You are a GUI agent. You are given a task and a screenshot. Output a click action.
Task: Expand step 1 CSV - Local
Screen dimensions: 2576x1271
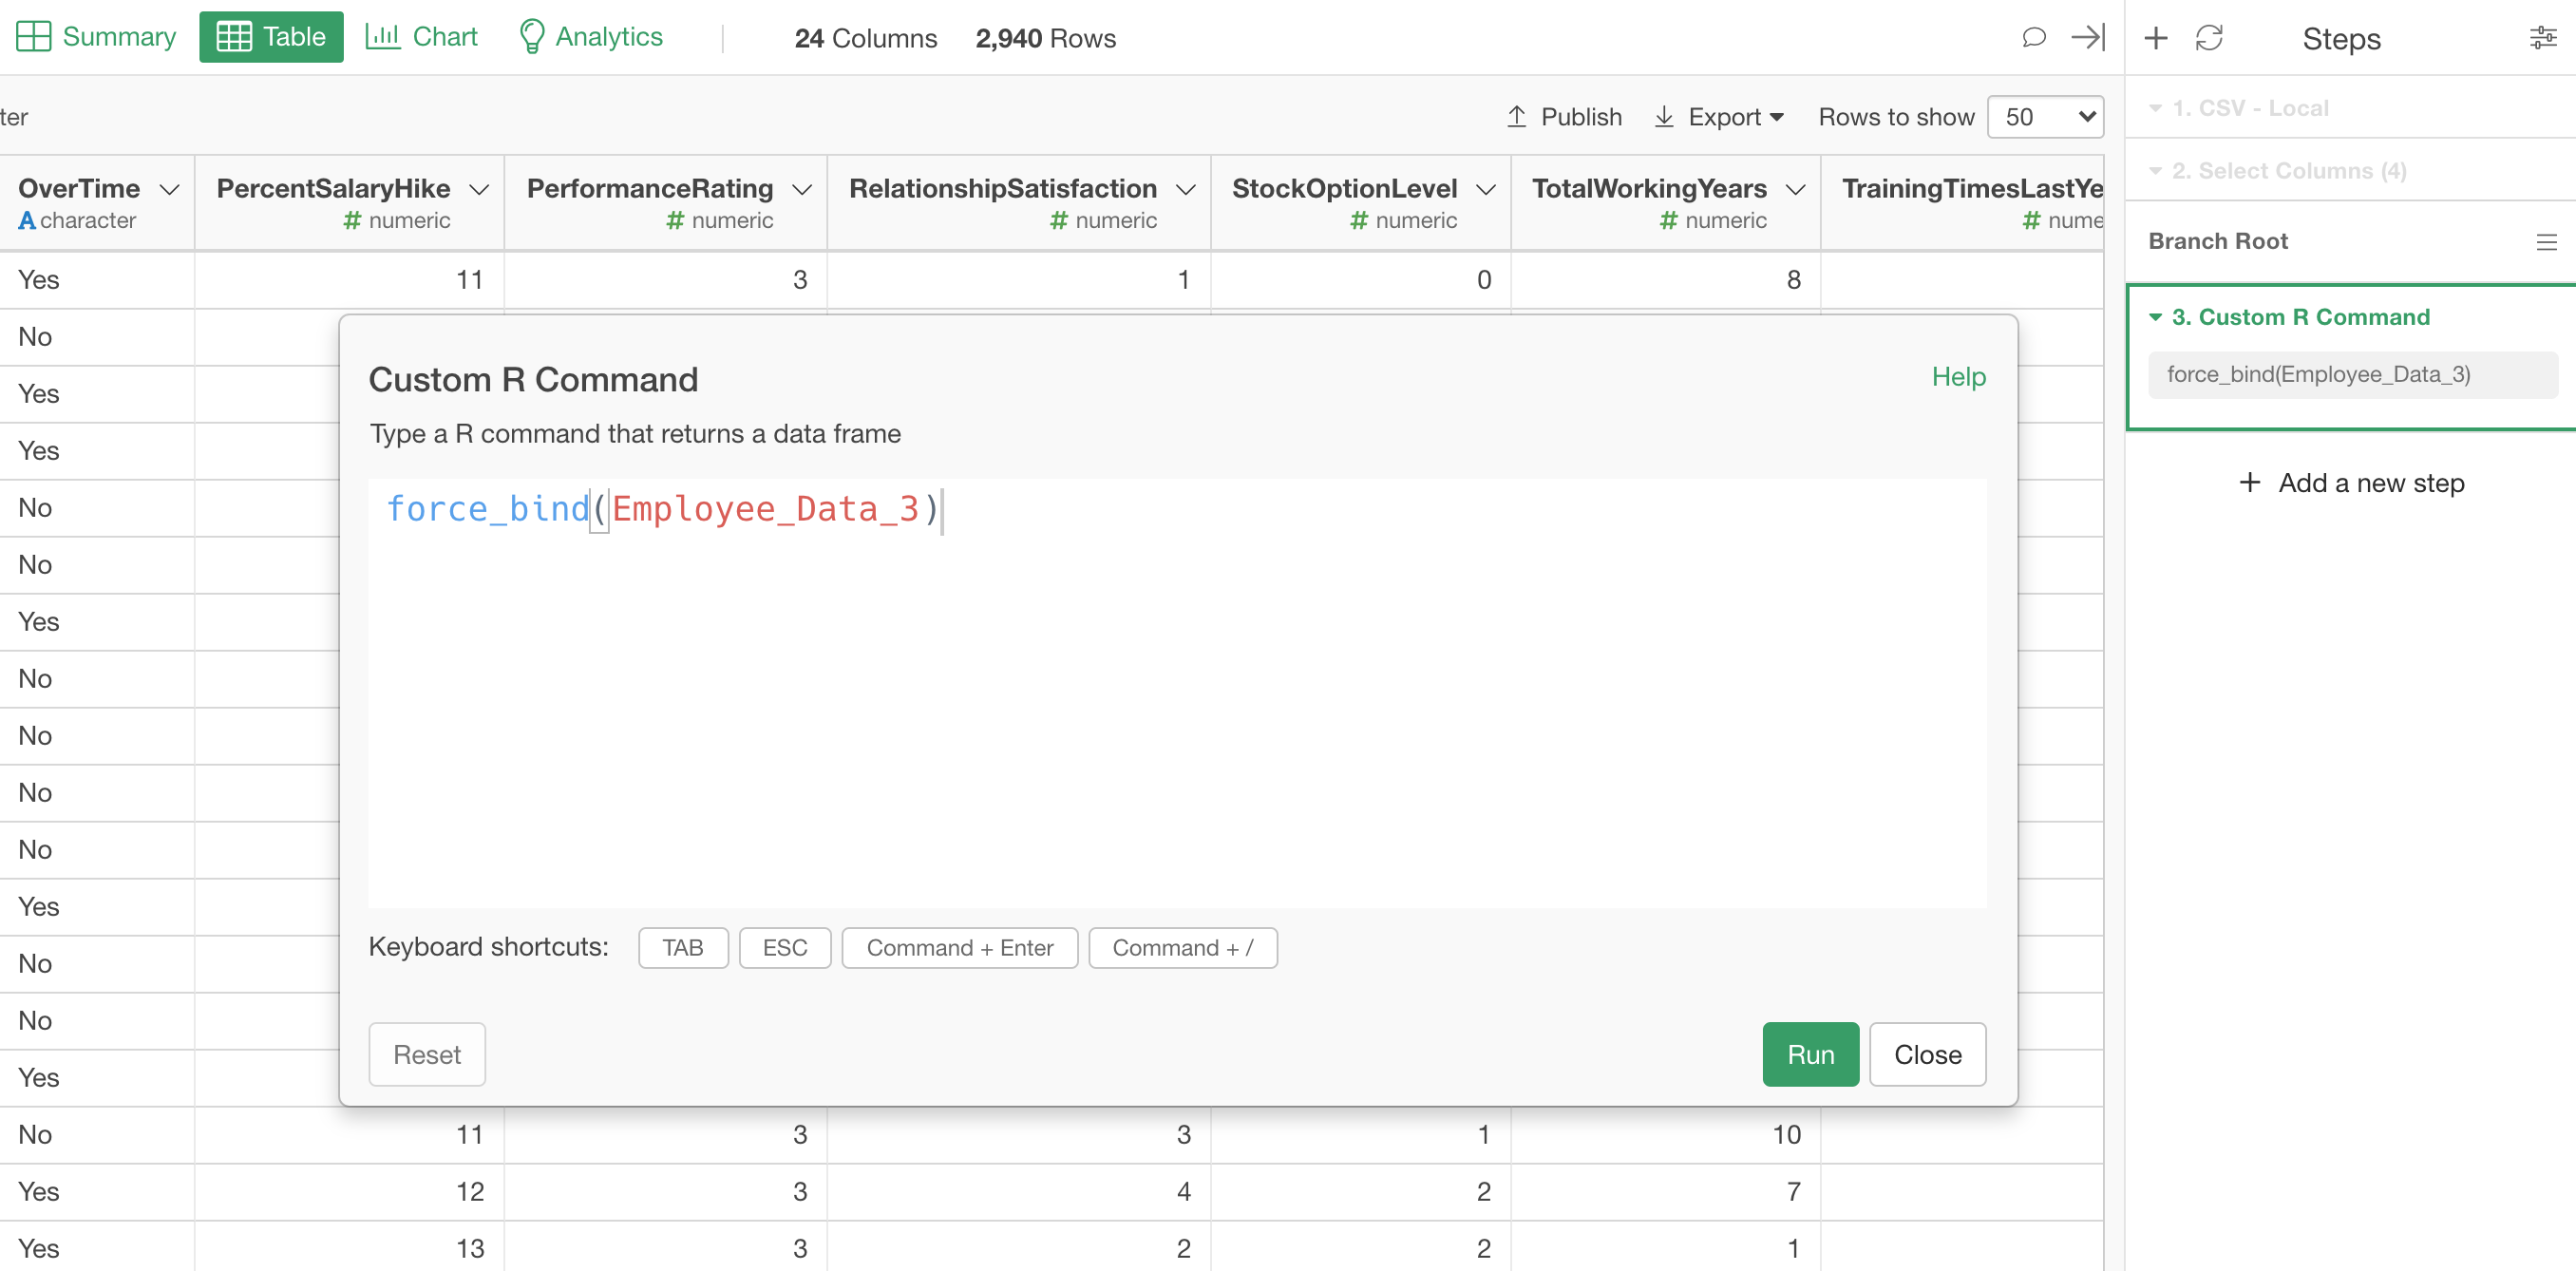click(2156, 108)
